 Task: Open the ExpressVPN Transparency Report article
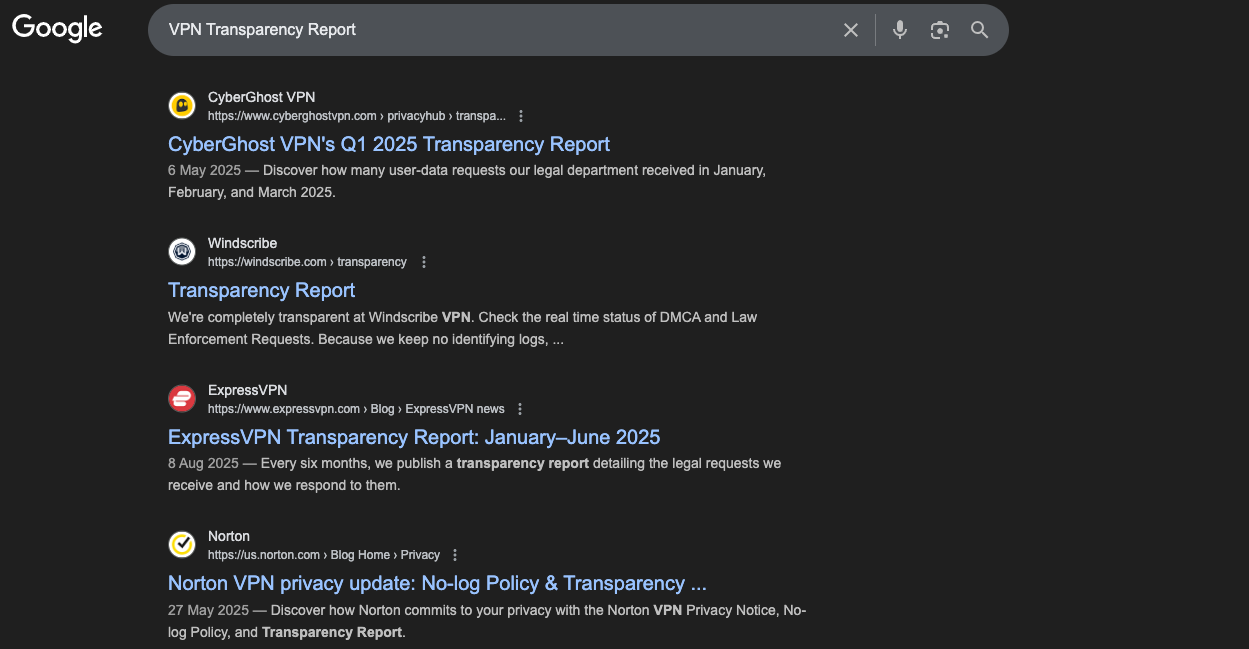(x=414, y=437)
